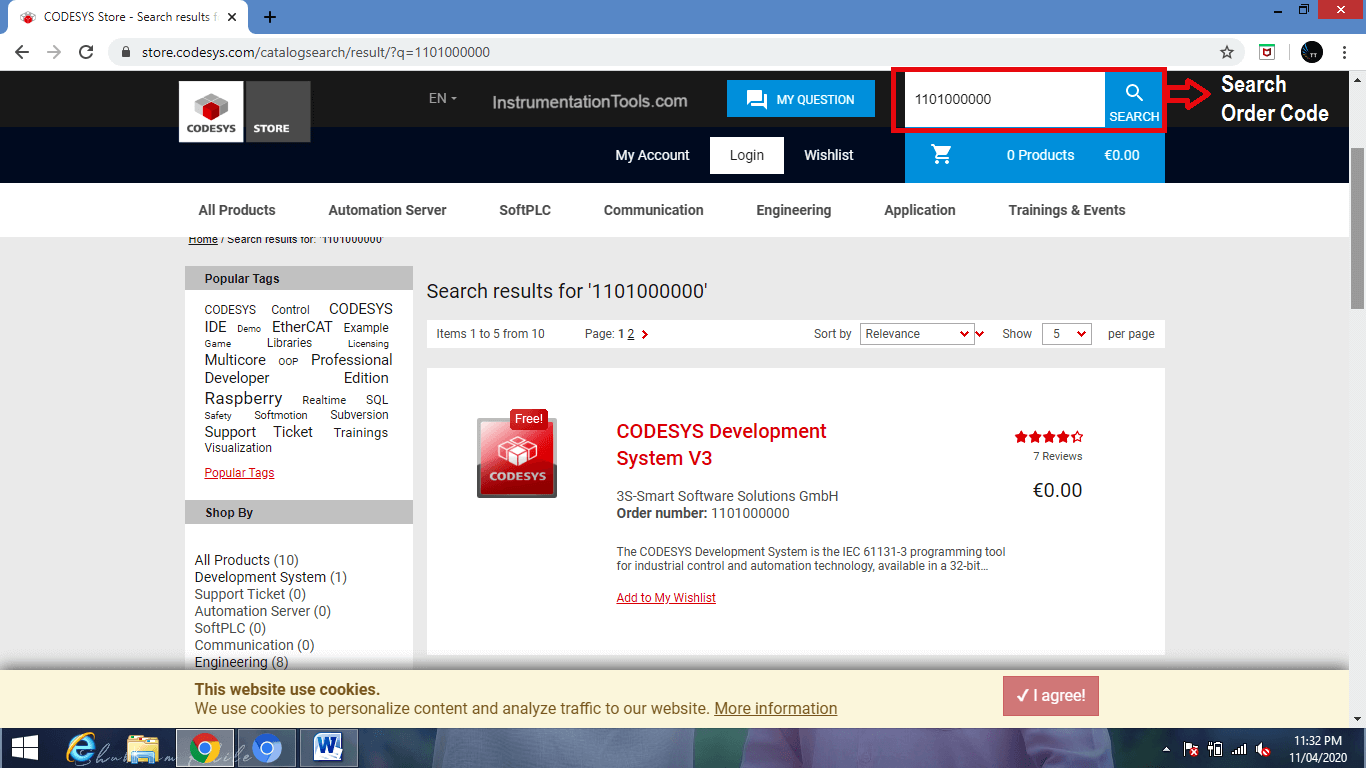This screenshot has height=768, width=1366.
Task: Bookmark this page with the star icon
Action: [x=1227, y=52]
